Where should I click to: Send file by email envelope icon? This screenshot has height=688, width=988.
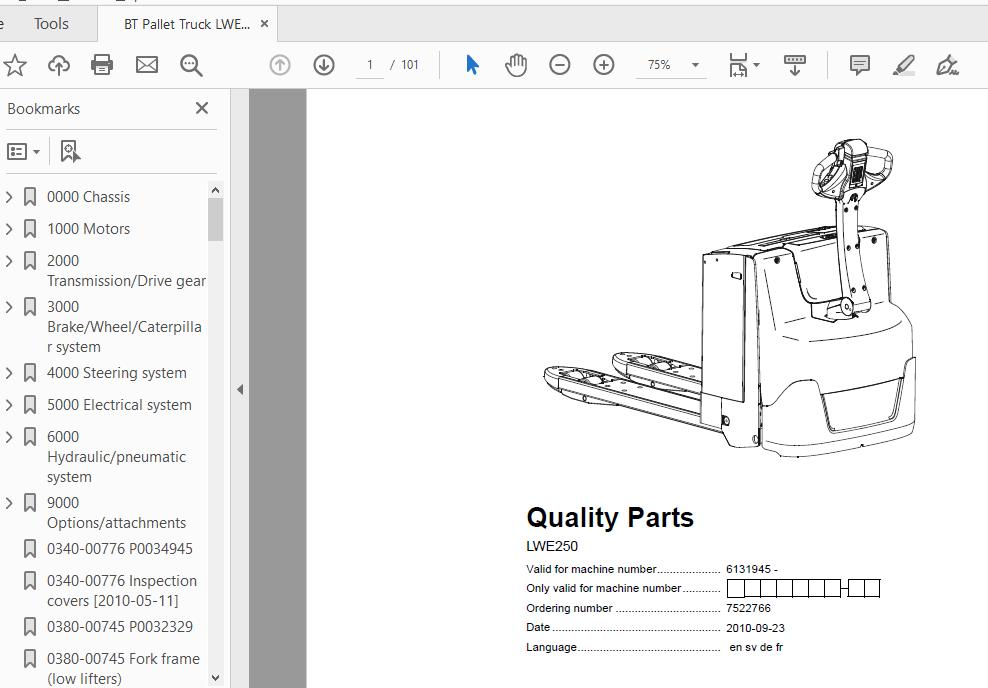[x=147, y=65]
